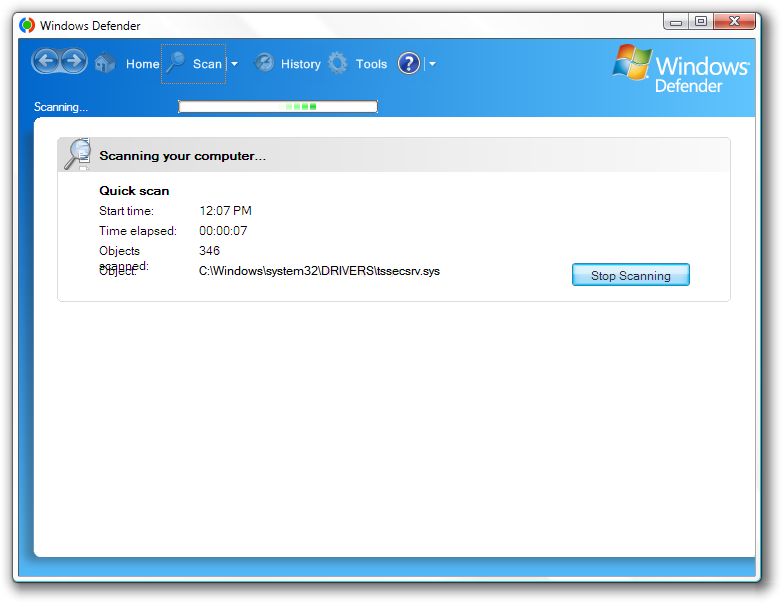Click the Windows Defender title bar icon

pos(27,25)
